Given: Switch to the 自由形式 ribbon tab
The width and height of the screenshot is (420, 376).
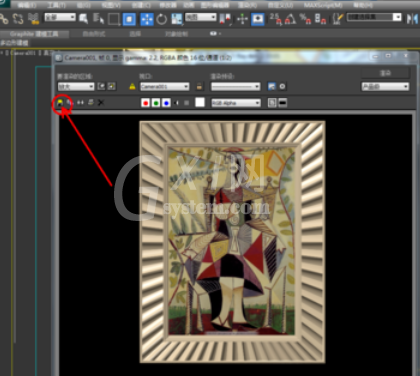Looking at the screenshot, I should pos(94,34).
